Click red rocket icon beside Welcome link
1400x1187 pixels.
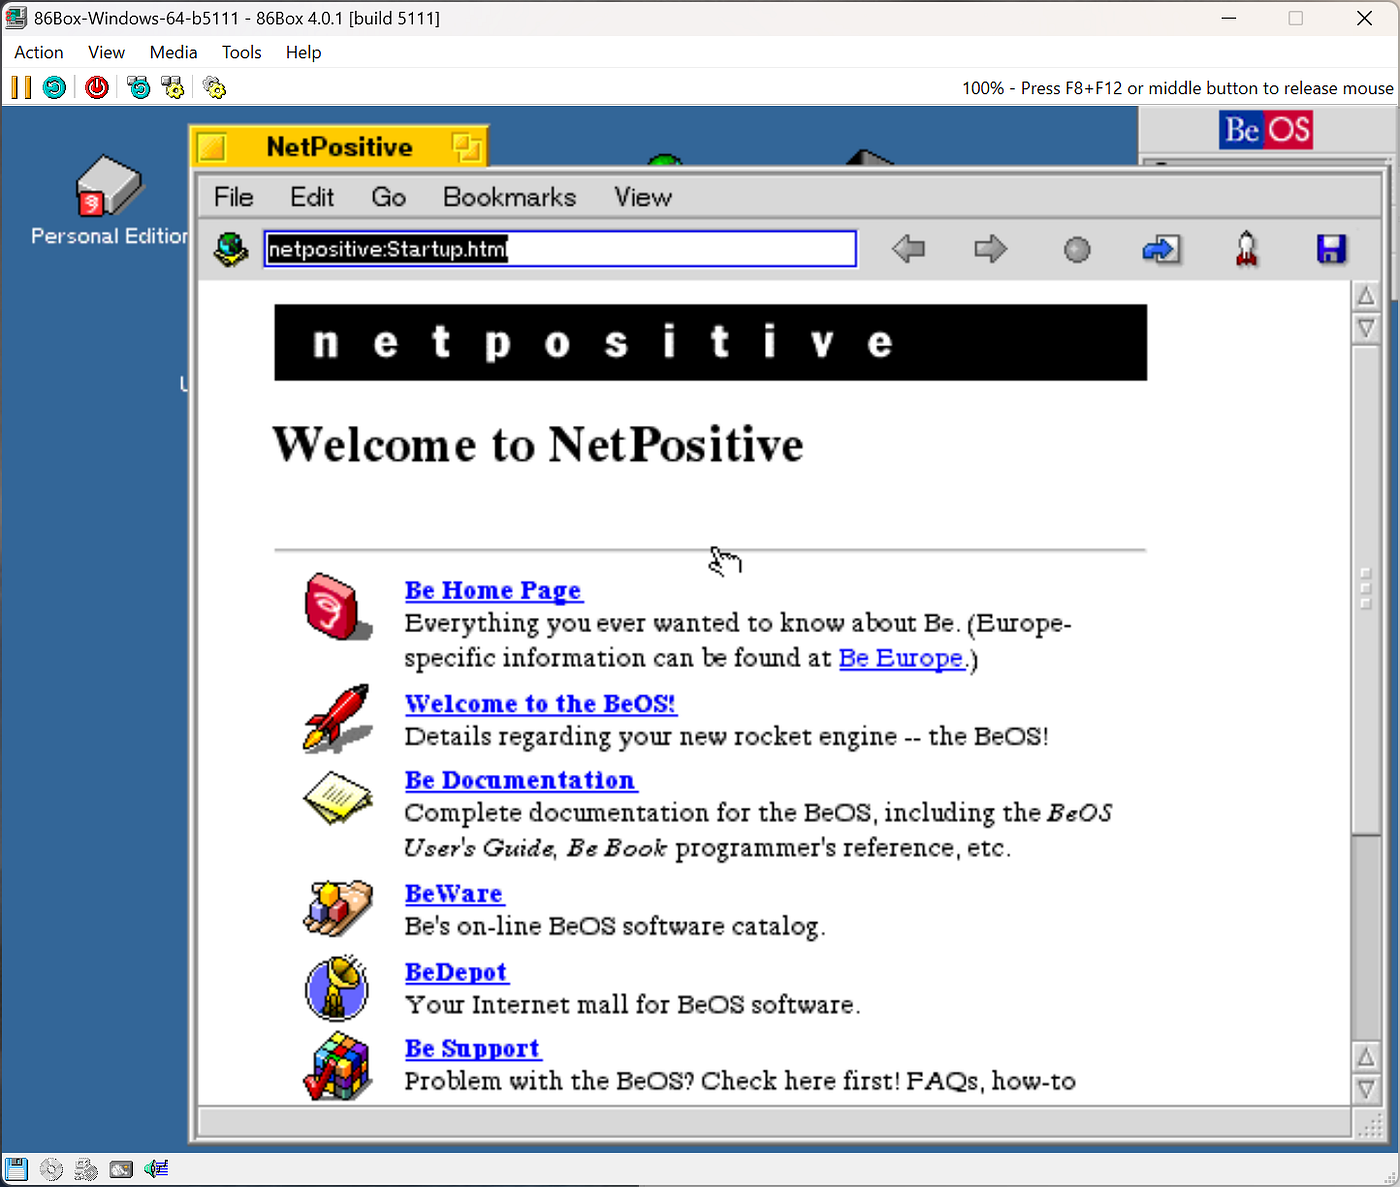(337, 718)
